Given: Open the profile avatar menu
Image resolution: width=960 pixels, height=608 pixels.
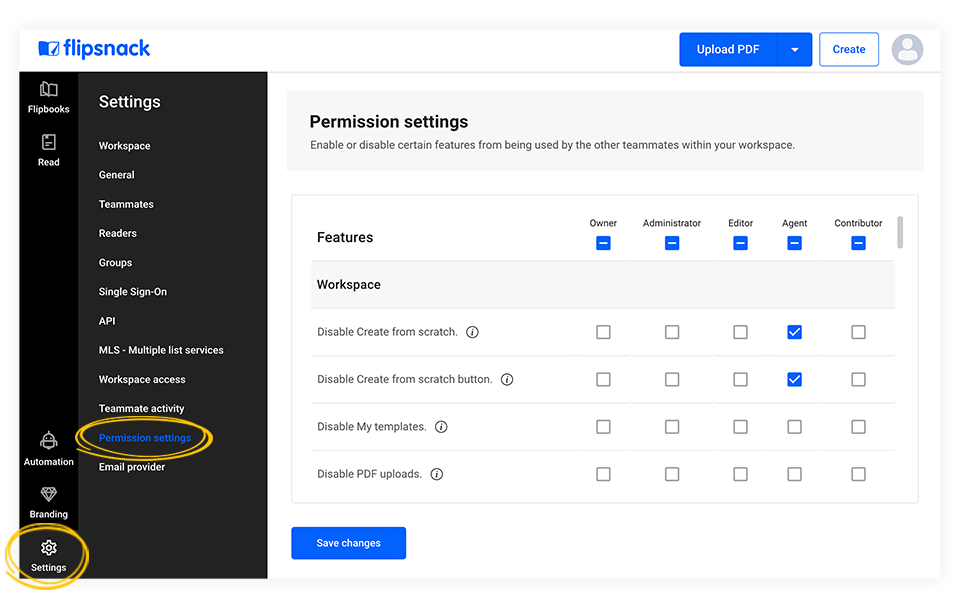Looking at the screenshot, I should coord(907,48).
